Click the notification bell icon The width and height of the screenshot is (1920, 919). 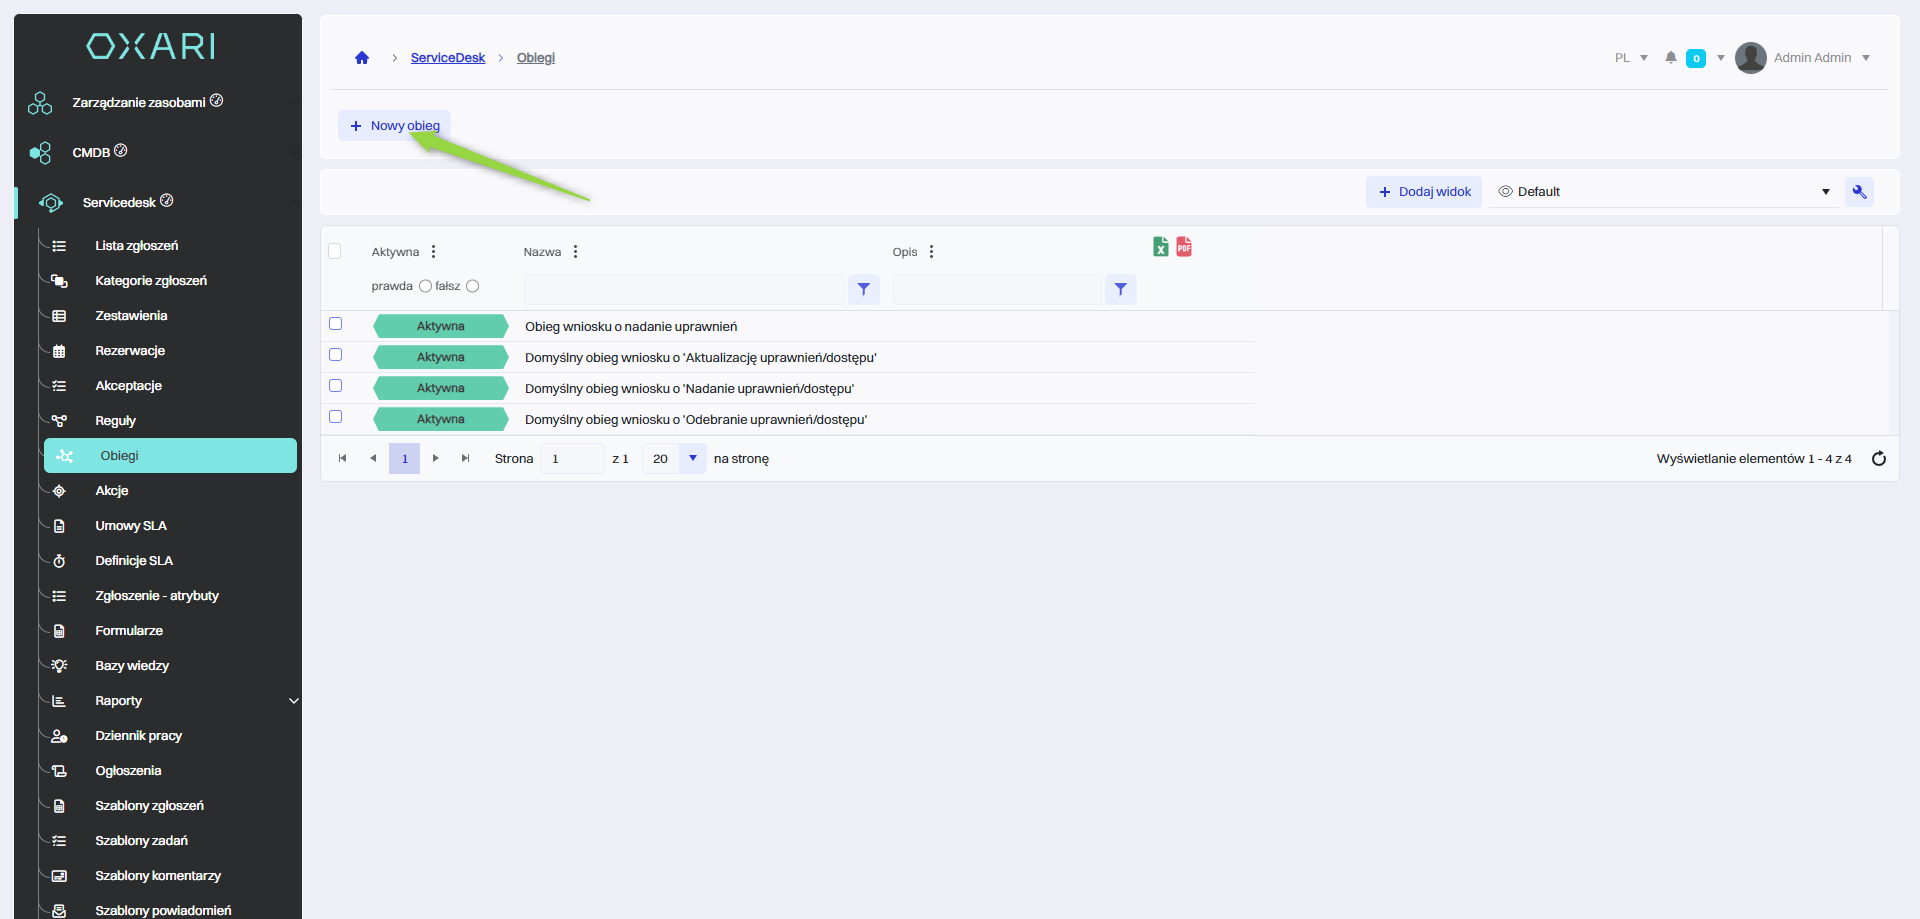[1670, 58]
